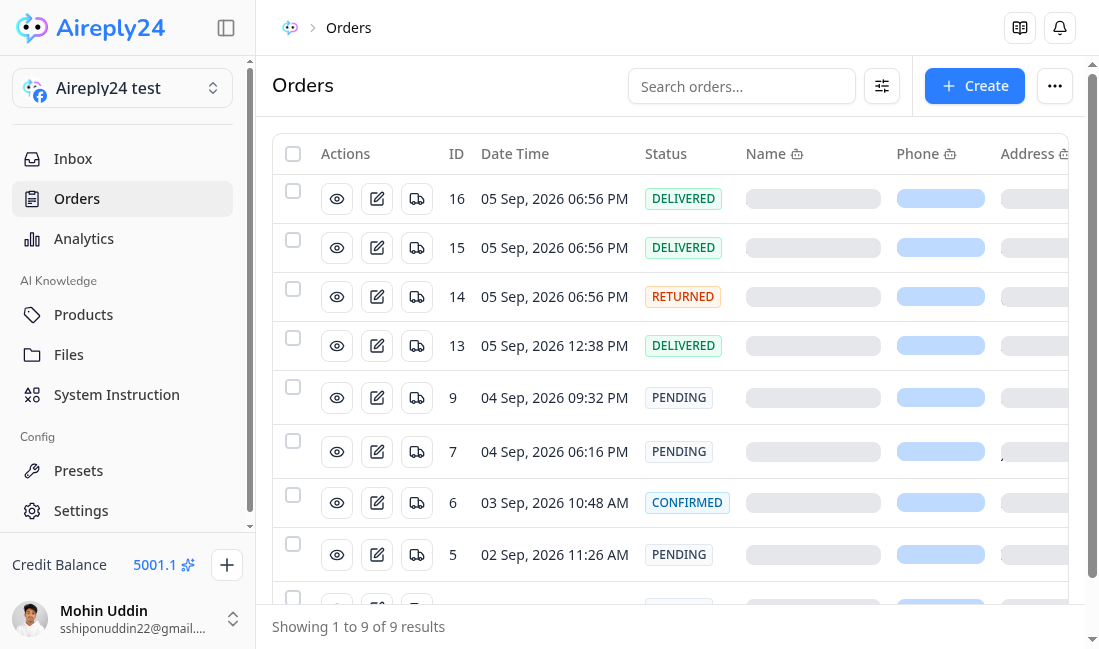Click the CONFIRMED status badge of order 6
This screenshot has width=1099, height=649.
pos(687,503)
